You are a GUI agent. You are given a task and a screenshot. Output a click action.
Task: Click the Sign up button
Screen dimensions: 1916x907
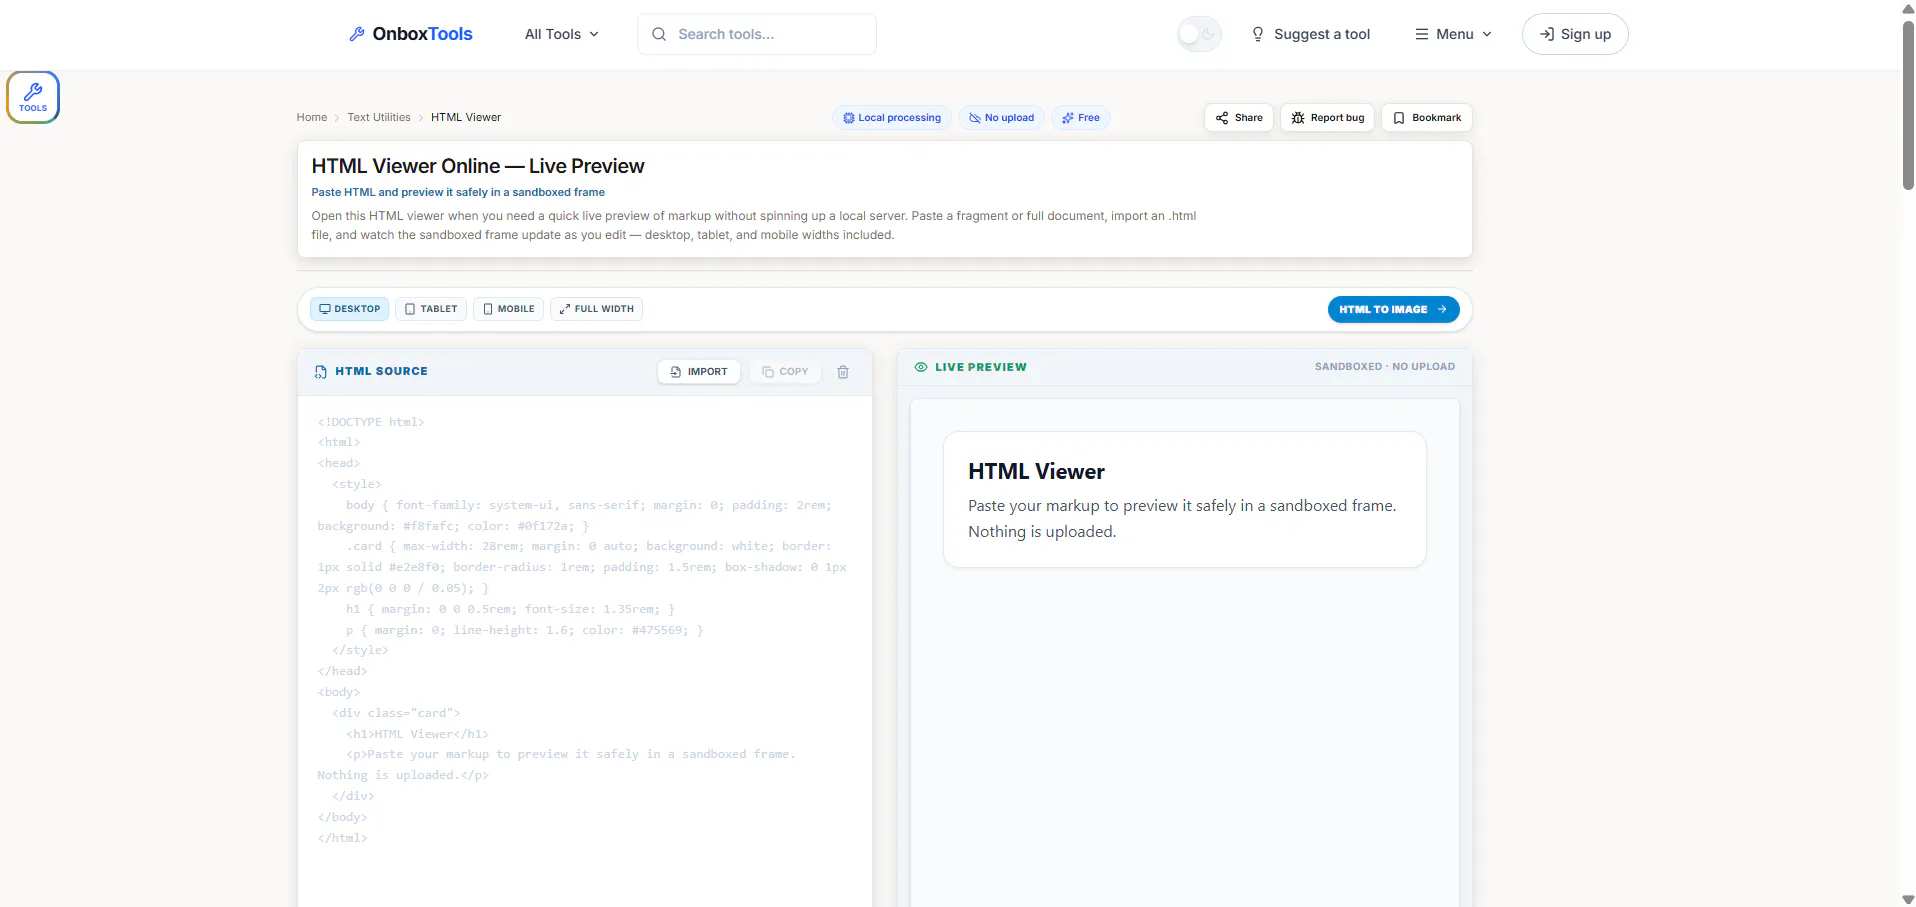tap(1575, 34)
